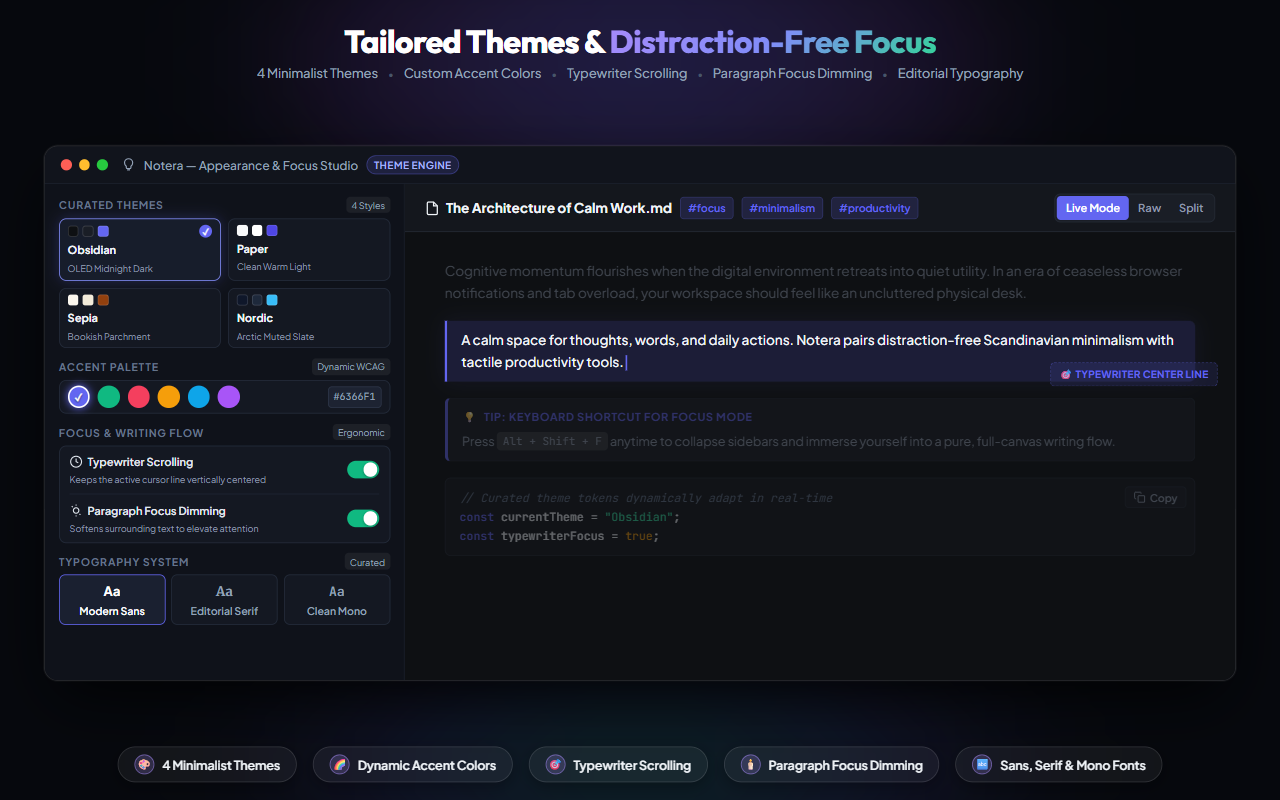Turn off the Paragraph Focus Dimming switch
The width and height of the screenshot is (1280, 800).
(x=363, y=518)
